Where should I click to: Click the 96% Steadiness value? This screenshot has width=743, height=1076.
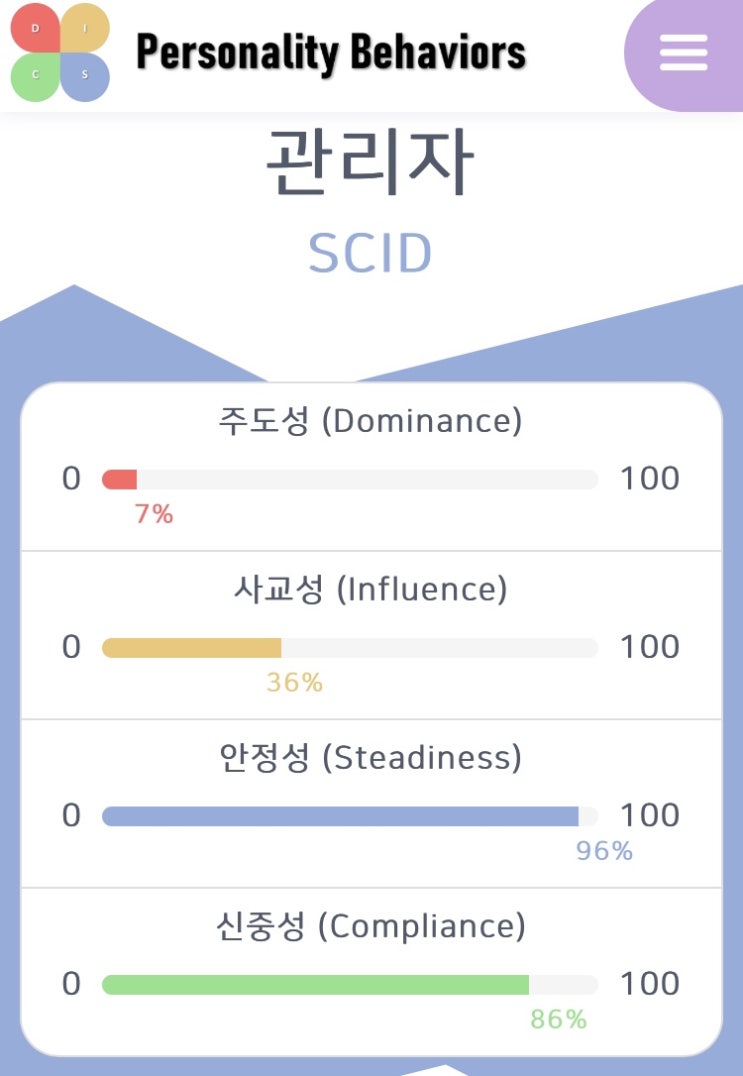pos(604,851)
